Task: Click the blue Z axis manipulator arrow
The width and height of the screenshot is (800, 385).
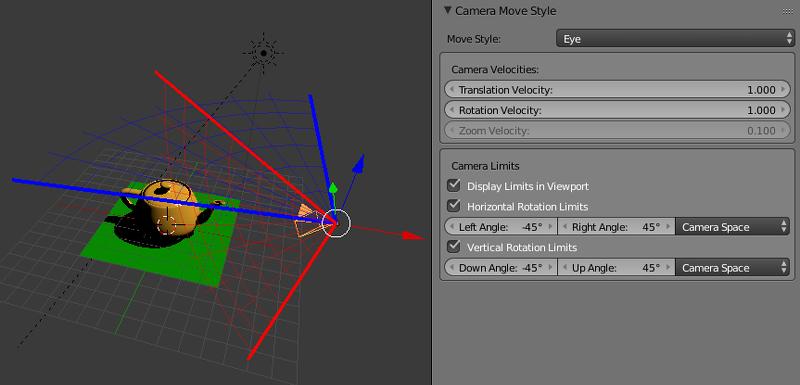Action: 359,163
